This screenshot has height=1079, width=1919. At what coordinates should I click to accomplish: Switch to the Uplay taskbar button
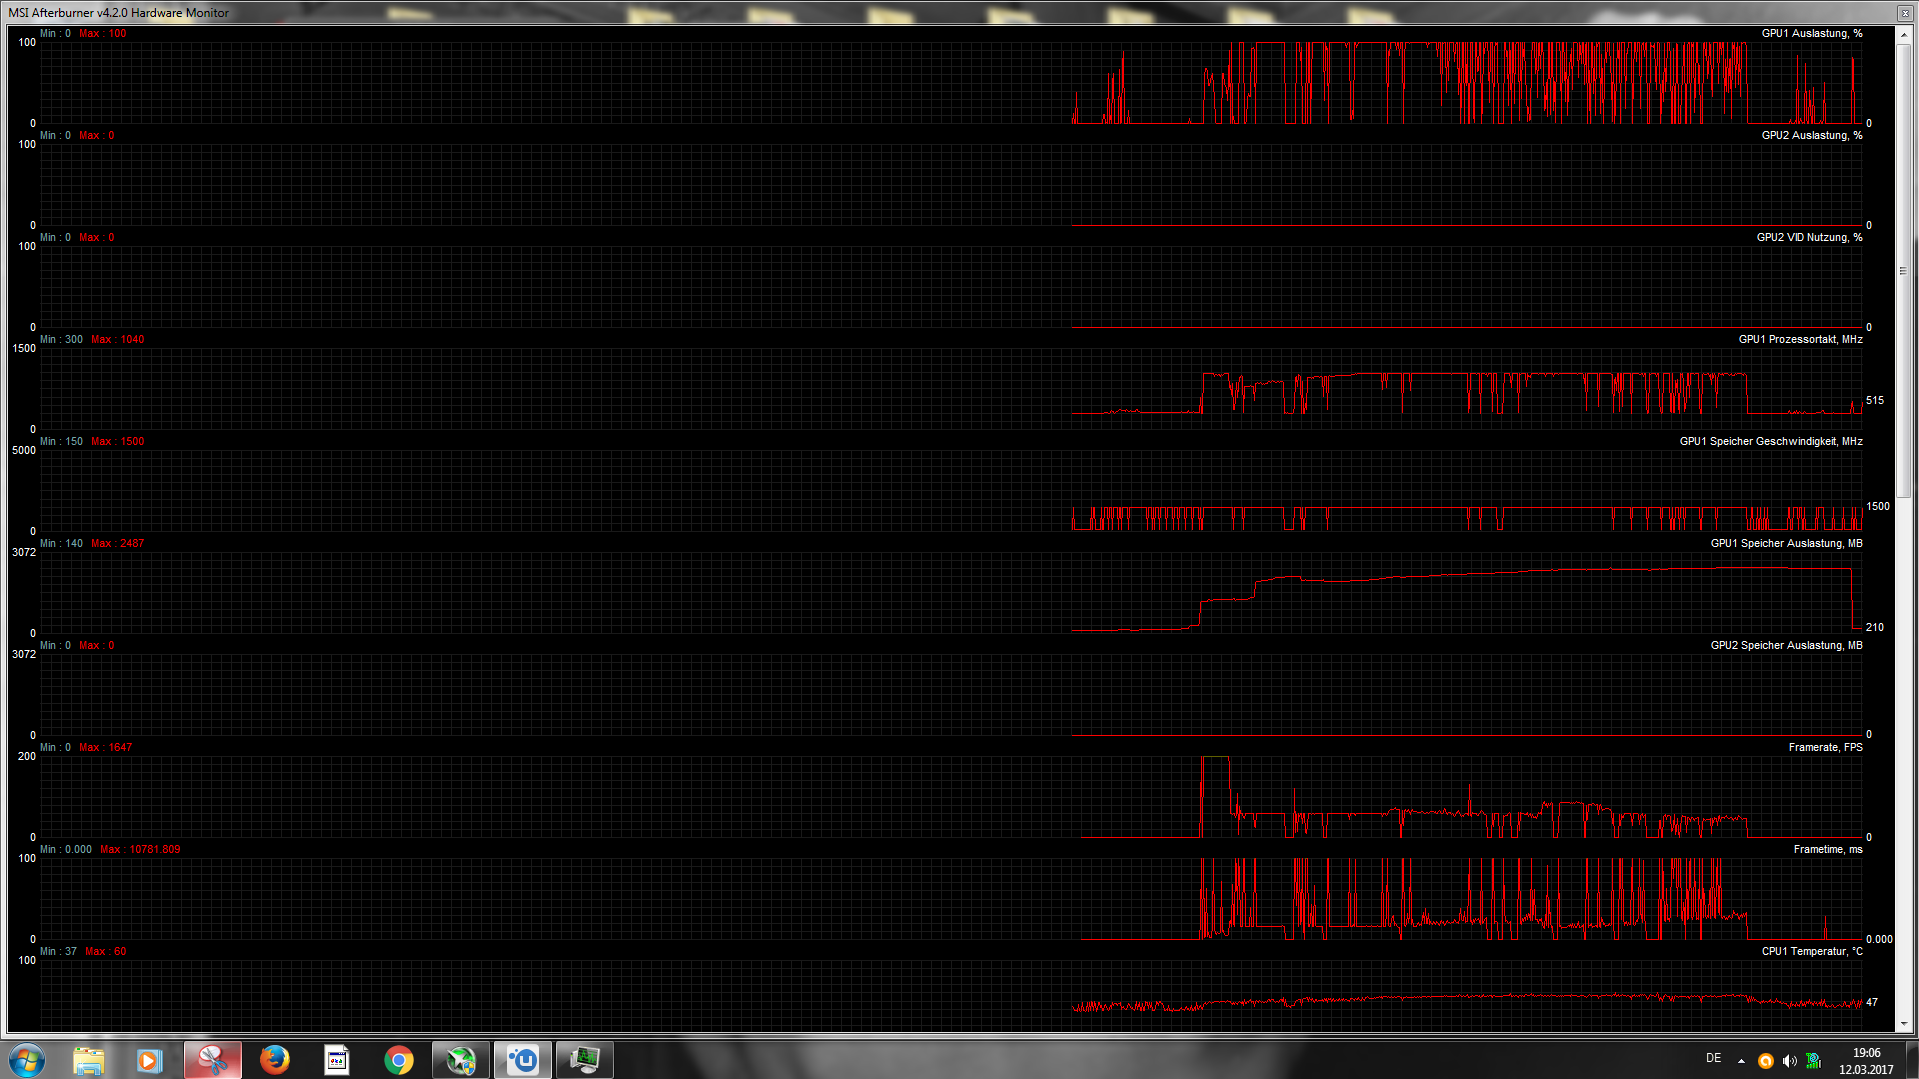pos(522,1060)
